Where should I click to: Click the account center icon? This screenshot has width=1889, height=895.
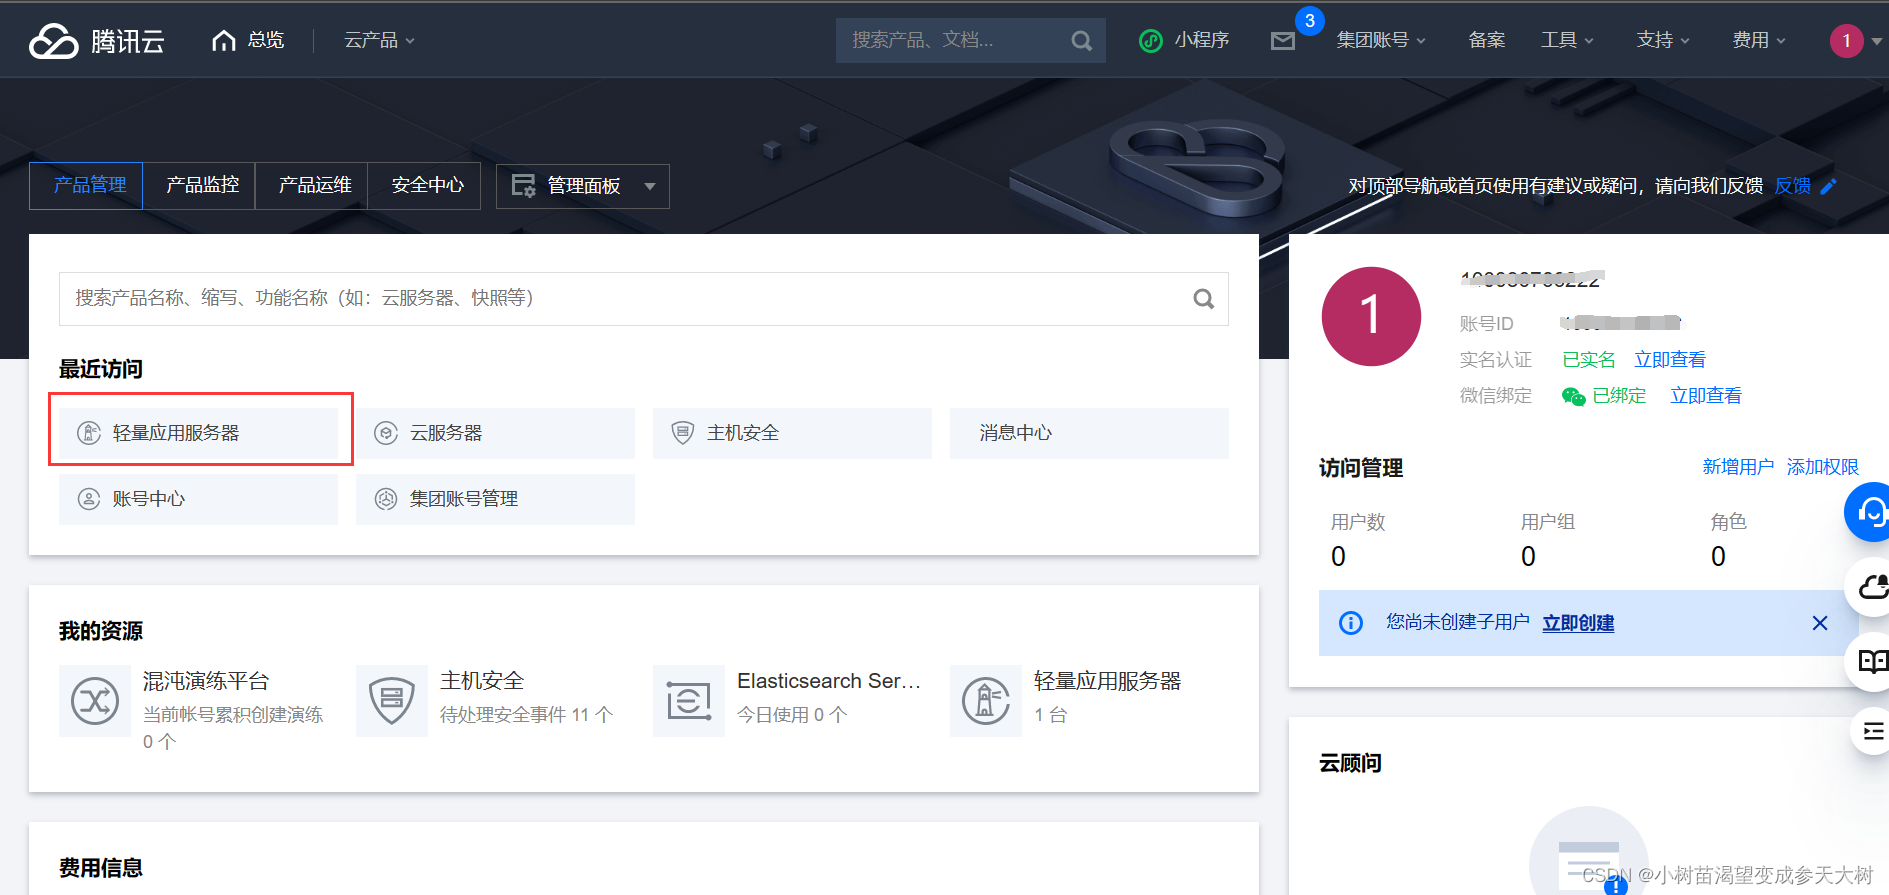(x=89, y=499)
